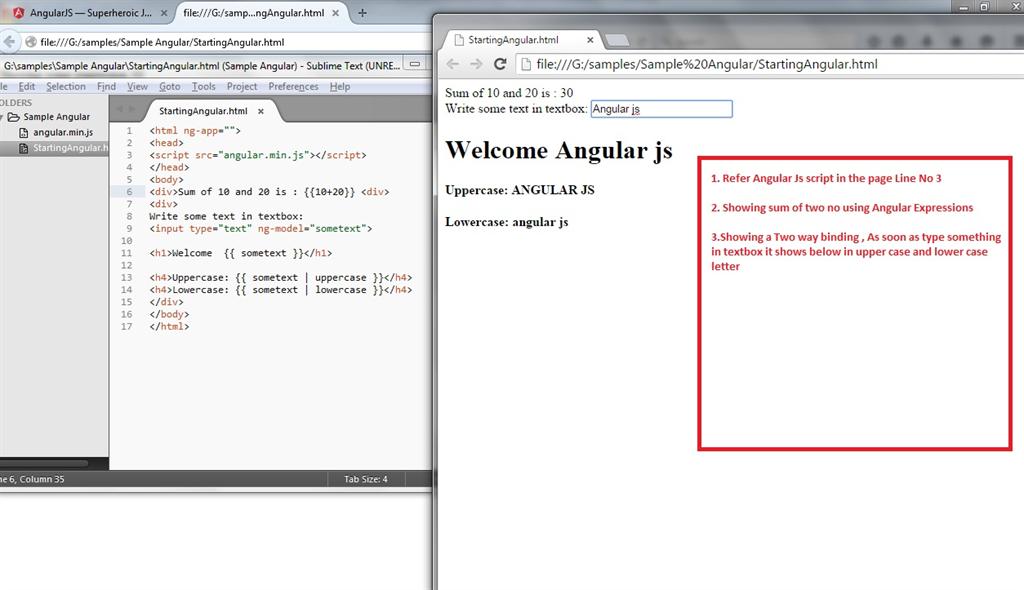Viewport: 1024px width, 590px height.
Task: Open the View menu
Action: 137,86
